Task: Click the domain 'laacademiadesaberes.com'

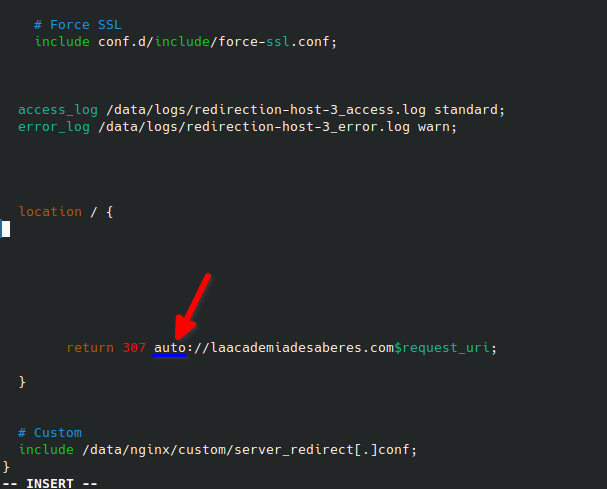Action: [x=302, y=348]
